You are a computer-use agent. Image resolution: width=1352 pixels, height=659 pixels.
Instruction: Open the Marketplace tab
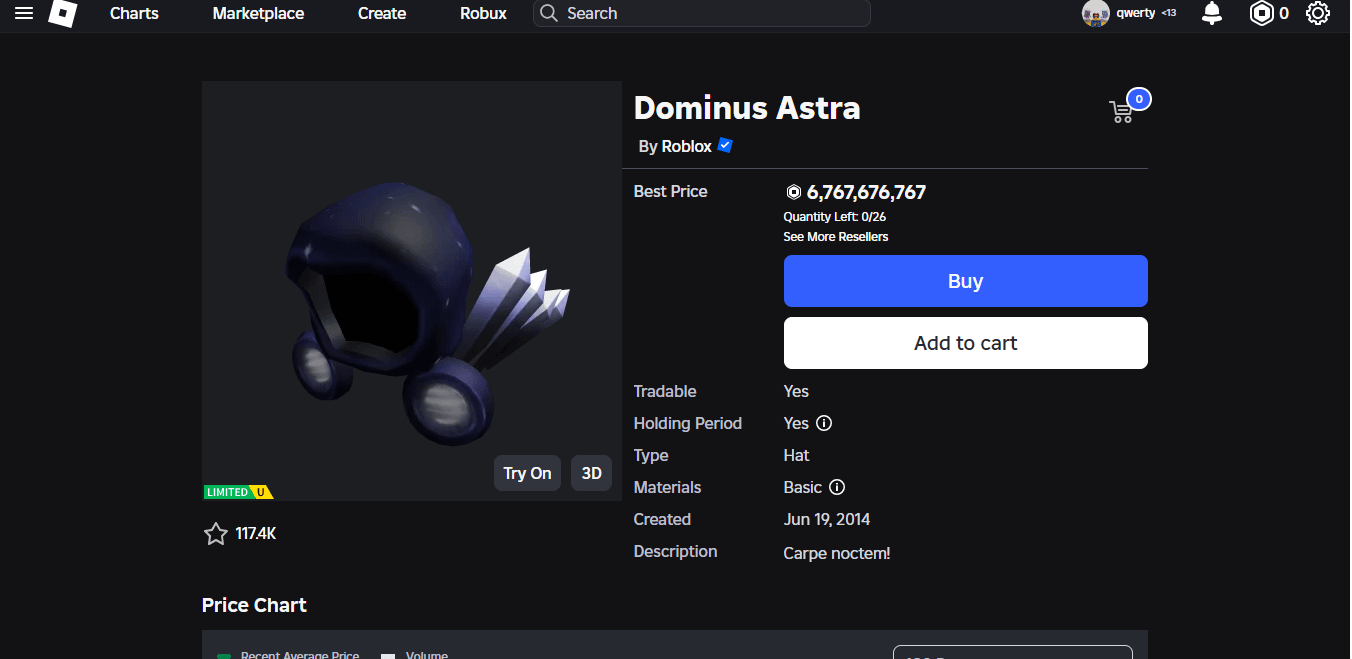[258, 13]
